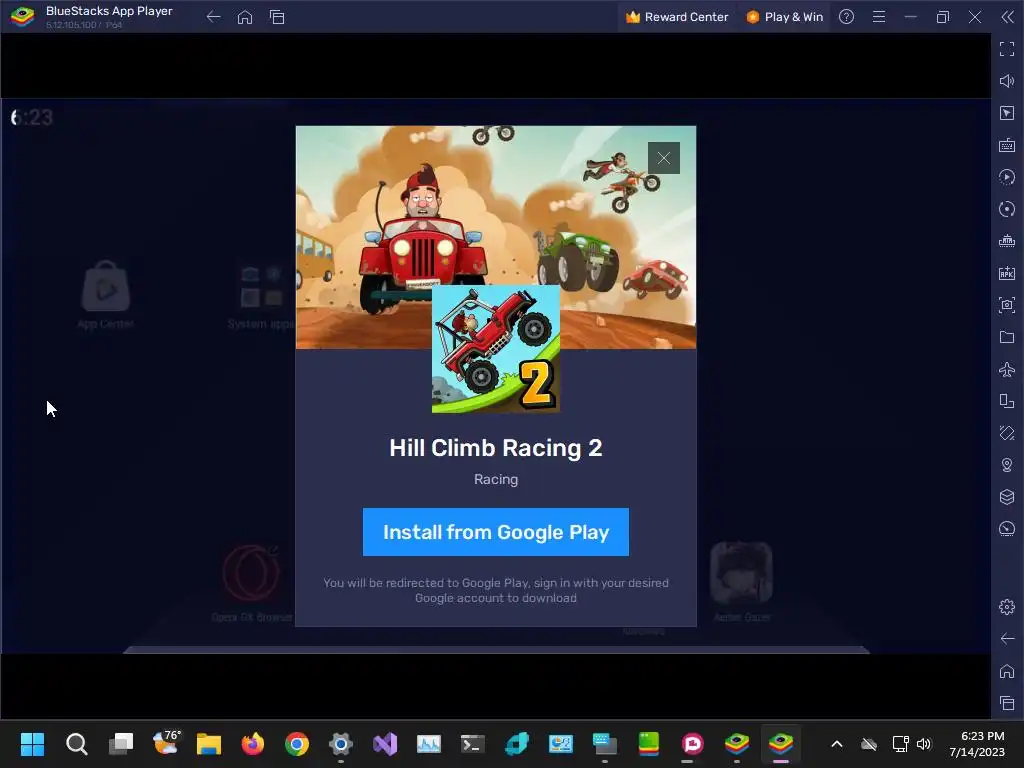
Task: Click the Hill Climb Racing 2 game icon
Action: [x=496, y=349]
